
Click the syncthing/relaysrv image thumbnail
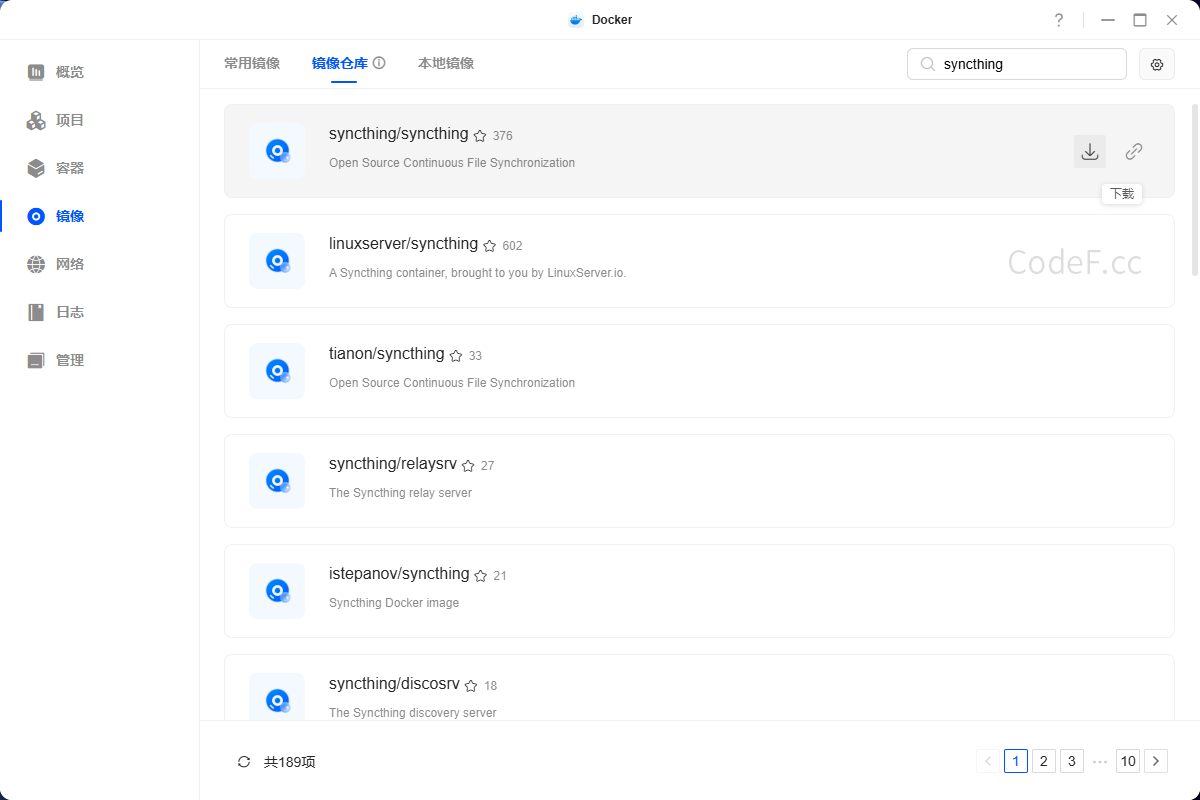(x=277, y=481)
